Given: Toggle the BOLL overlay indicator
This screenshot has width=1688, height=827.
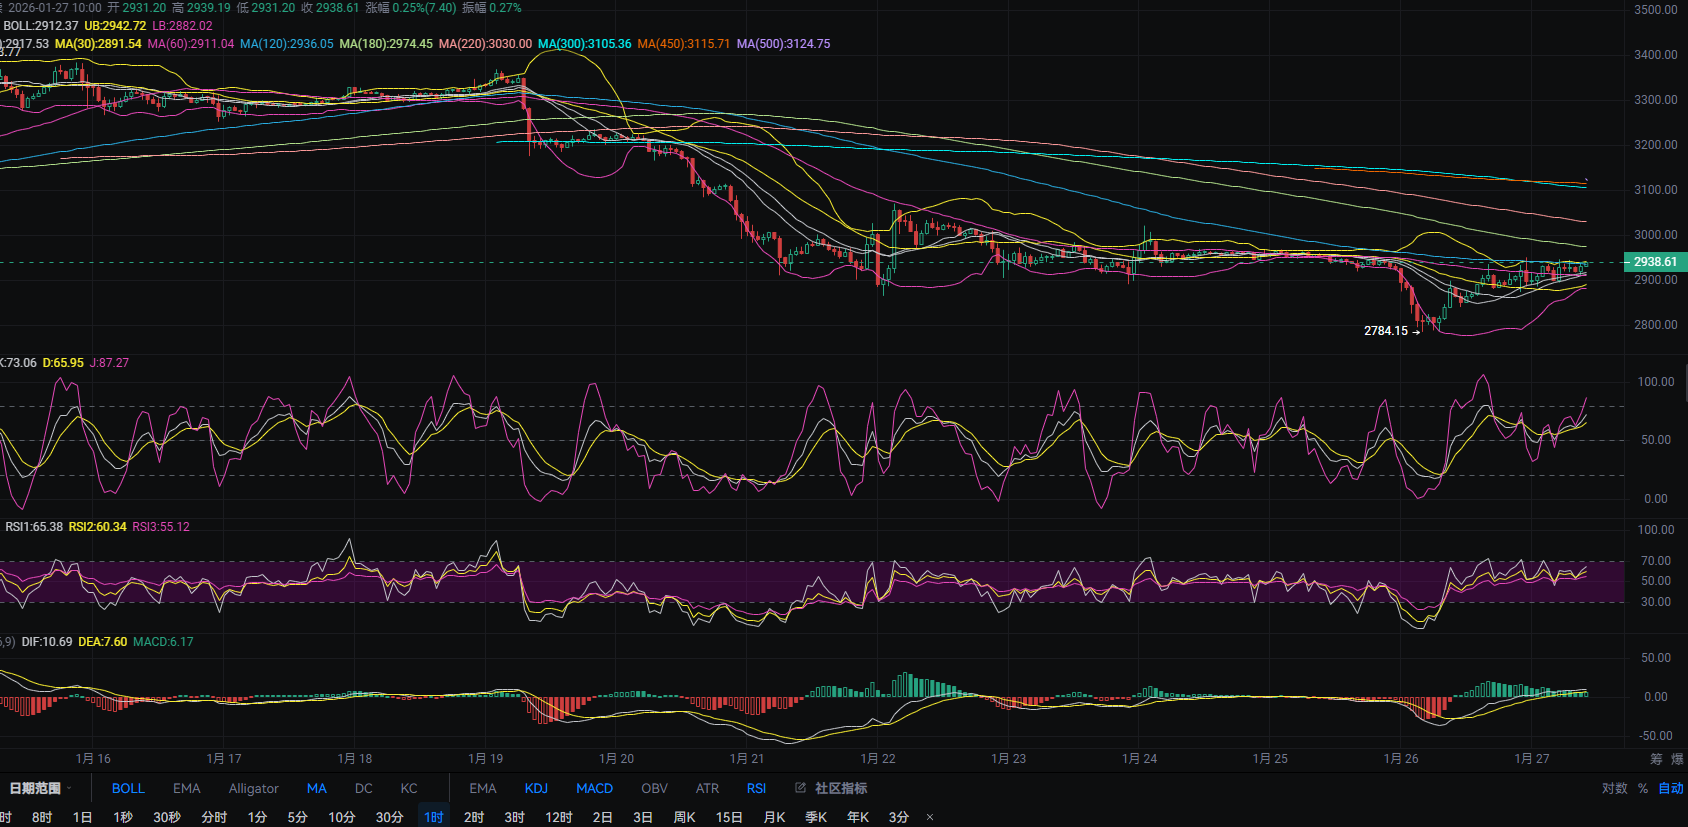Looking at the screenshot, I should [128, 788].
